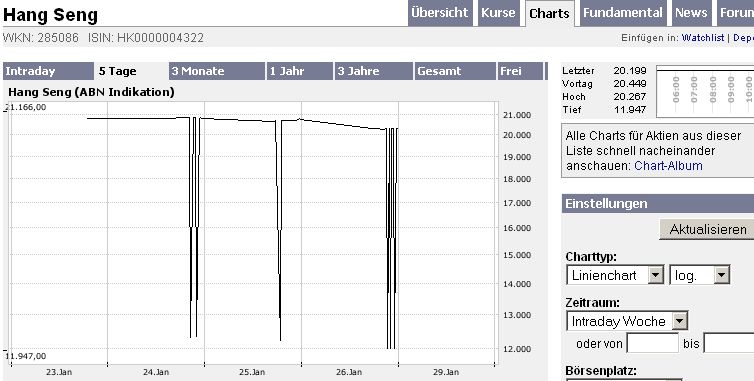
Task: Click the 12.000 price axis label
Action: (x=517, y=349)
